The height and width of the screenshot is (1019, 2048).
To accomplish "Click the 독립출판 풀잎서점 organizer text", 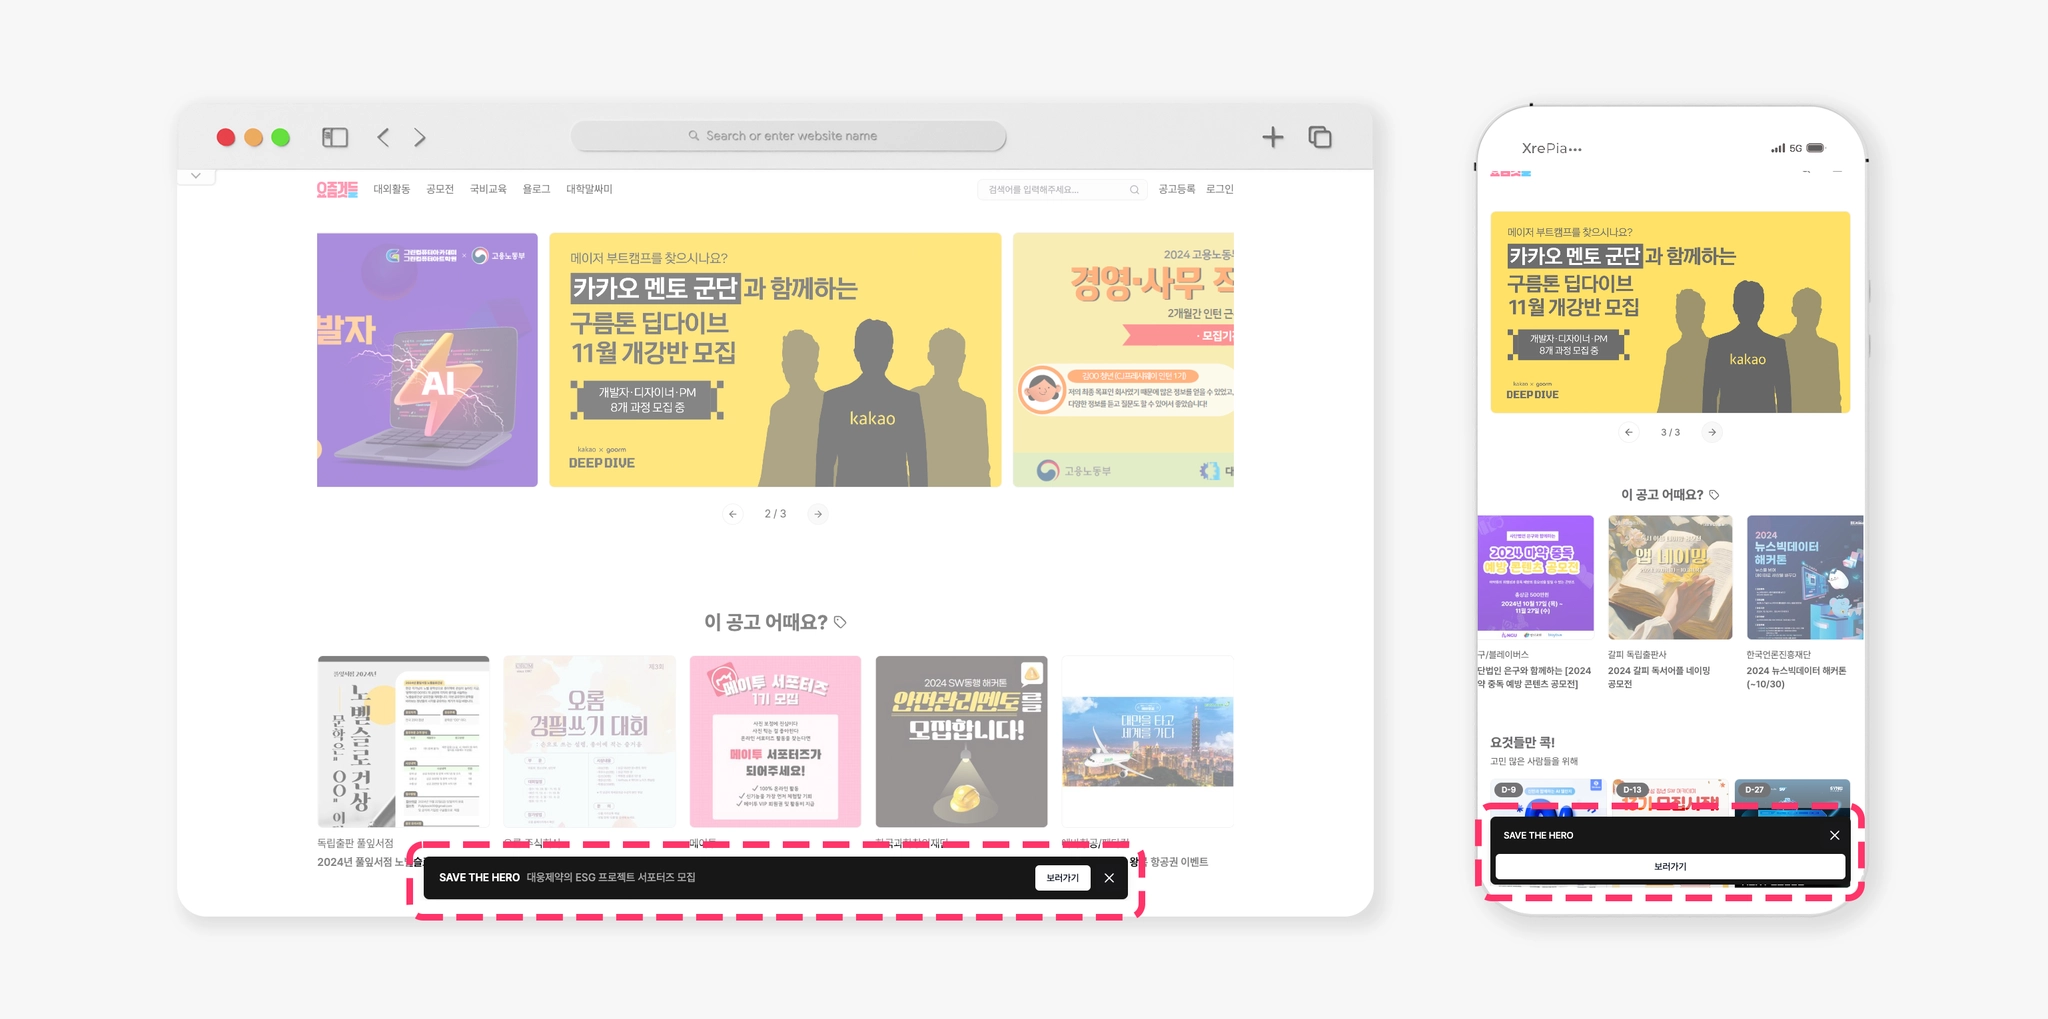I will [355, 843].
